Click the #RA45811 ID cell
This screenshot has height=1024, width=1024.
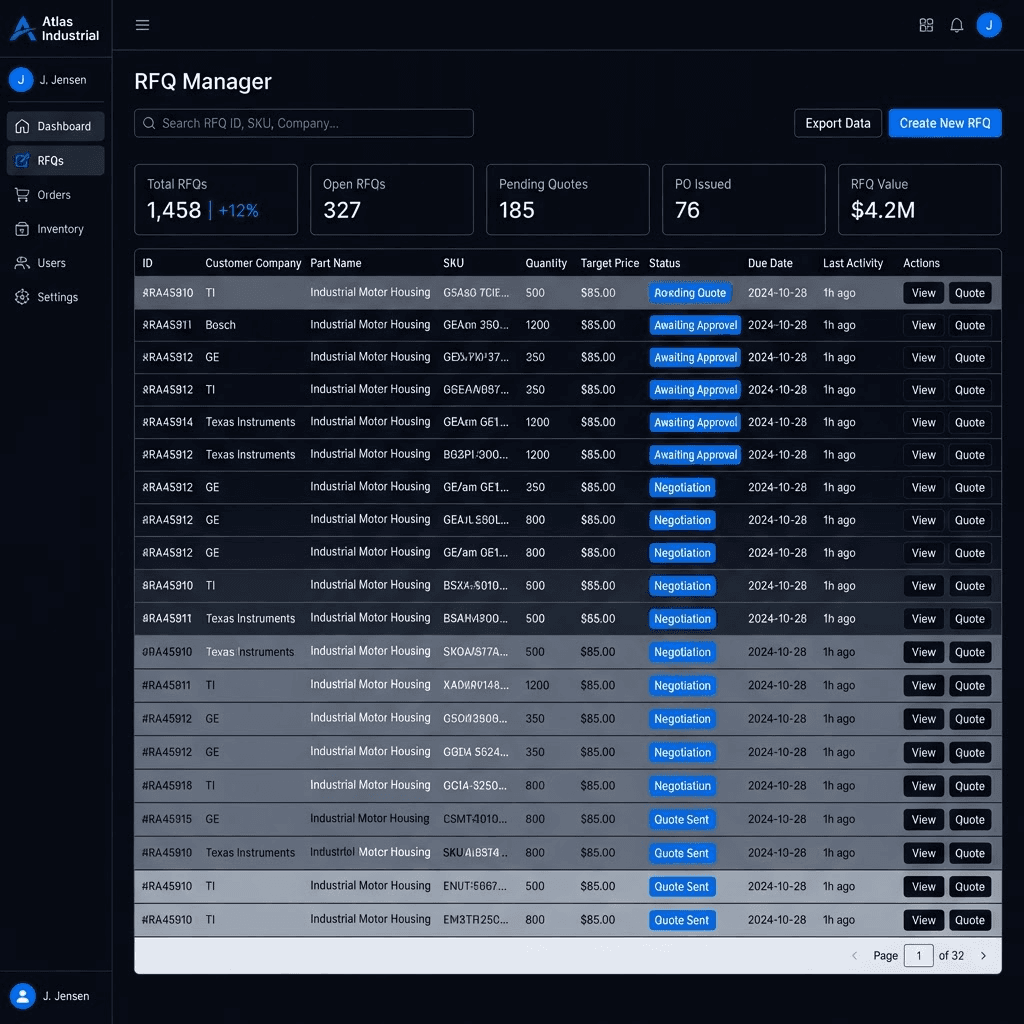pyautogui.click(x=167, y=685)
